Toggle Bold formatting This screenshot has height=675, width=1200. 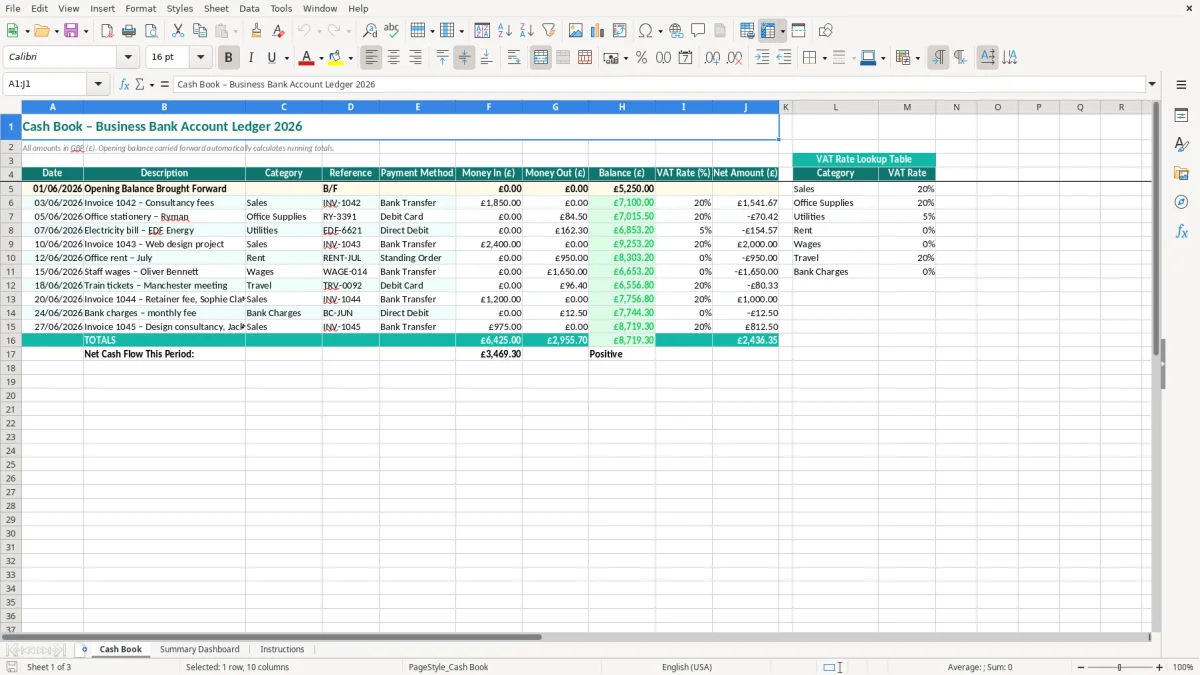tap(229, 58)
